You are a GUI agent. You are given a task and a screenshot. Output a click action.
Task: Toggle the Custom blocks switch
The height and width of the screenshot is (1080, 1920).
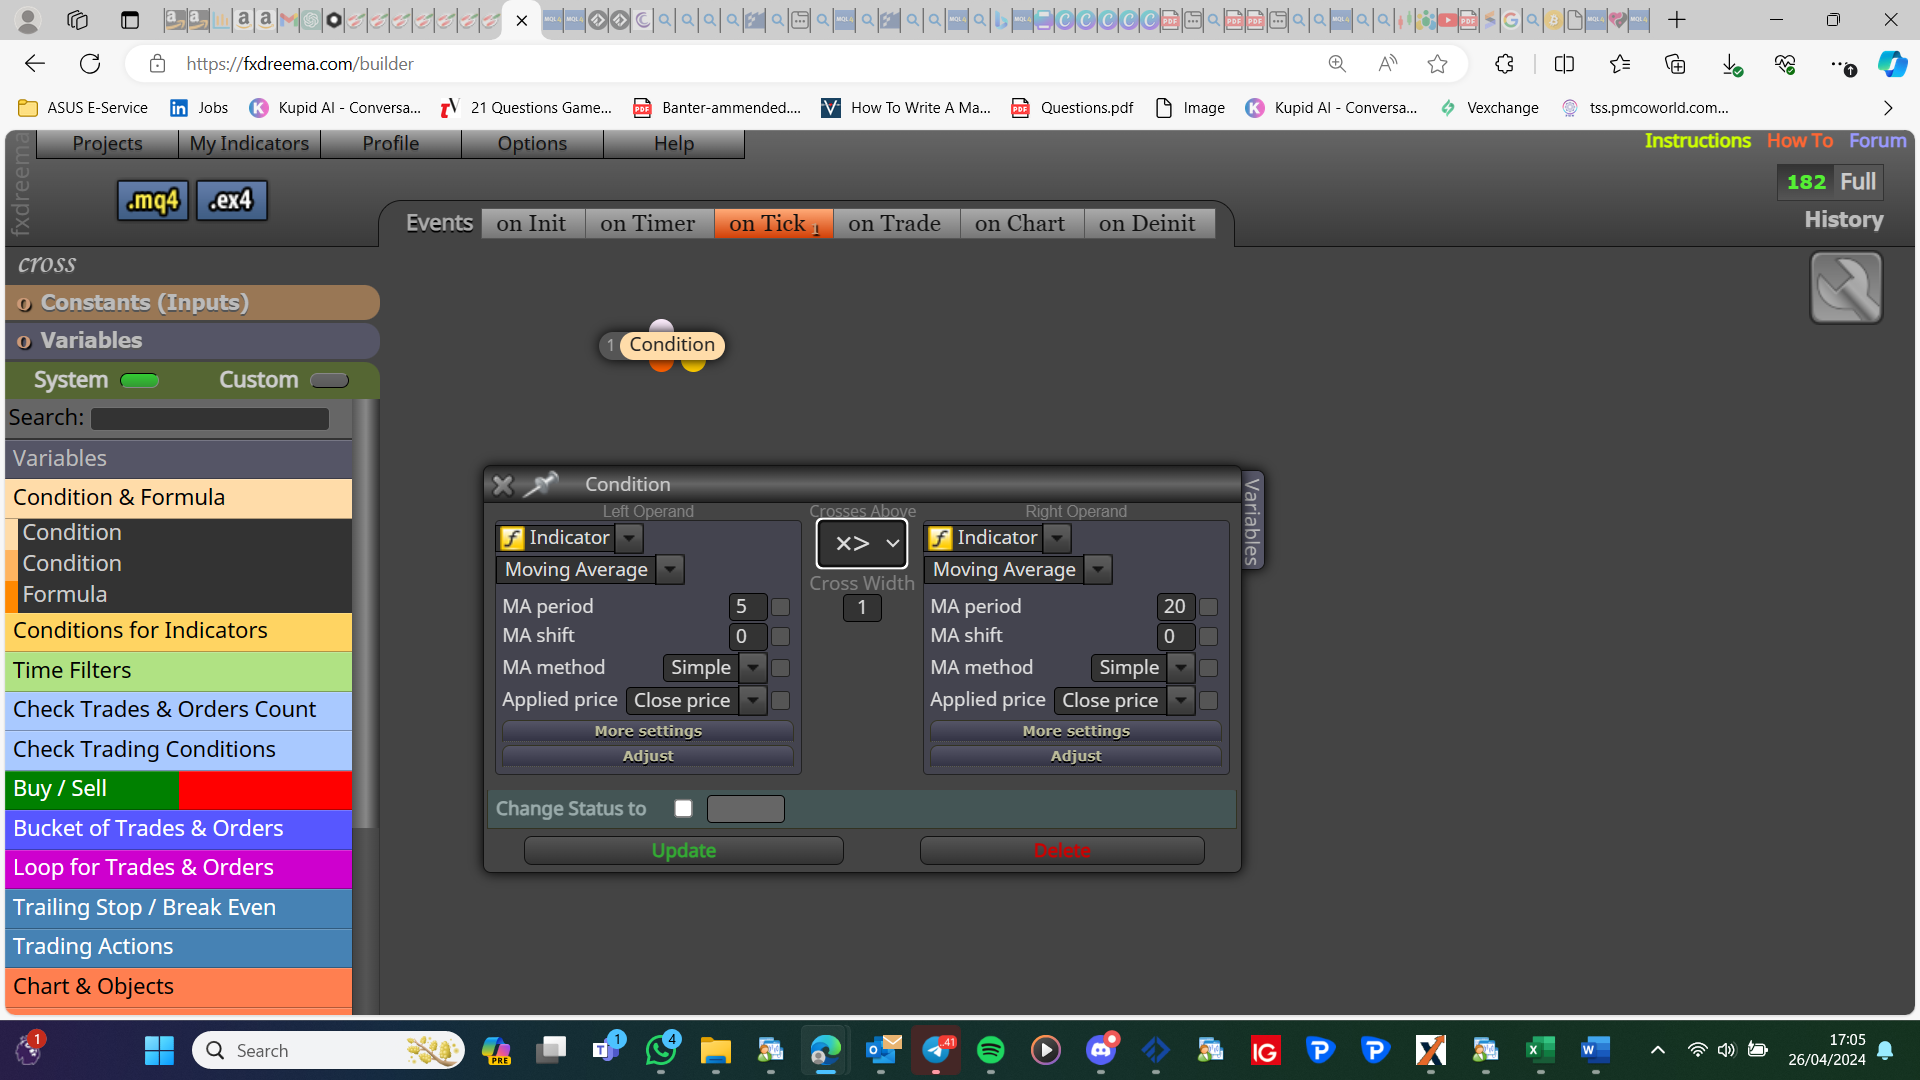coord(329,380)
